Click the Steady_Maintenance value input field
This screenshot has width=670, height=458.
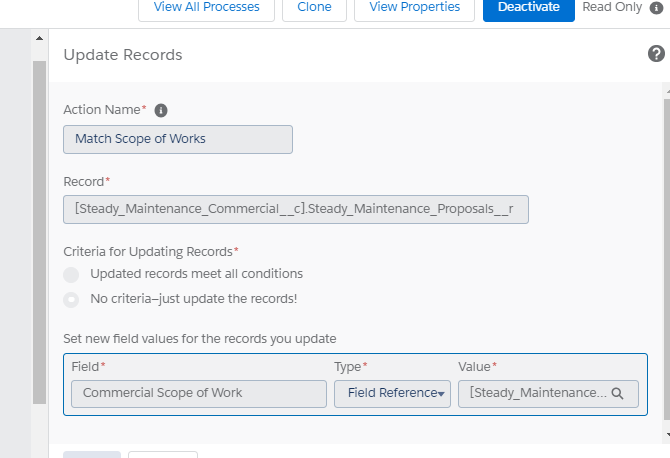537,394
